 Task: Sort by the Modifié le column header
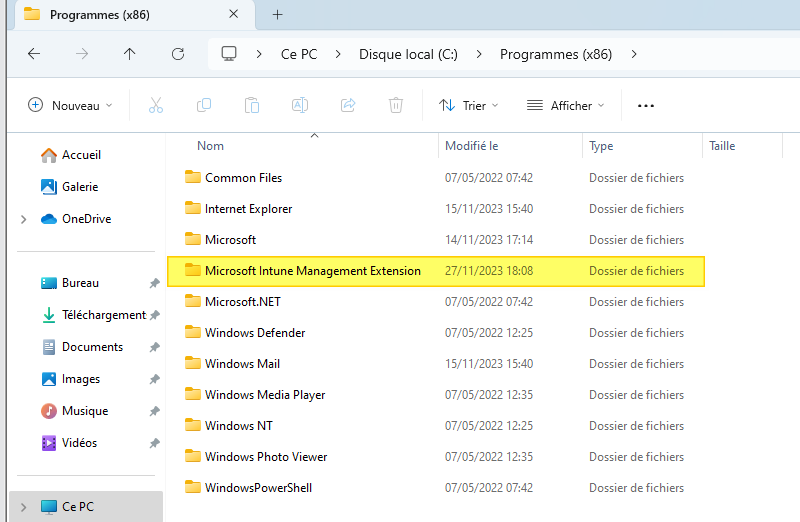click(x=472, y=146)
